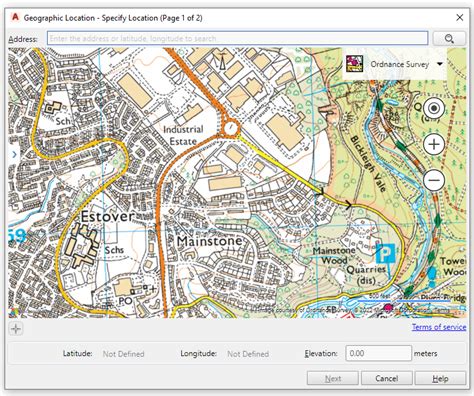Click into the Elevation value field

[378, 353]
